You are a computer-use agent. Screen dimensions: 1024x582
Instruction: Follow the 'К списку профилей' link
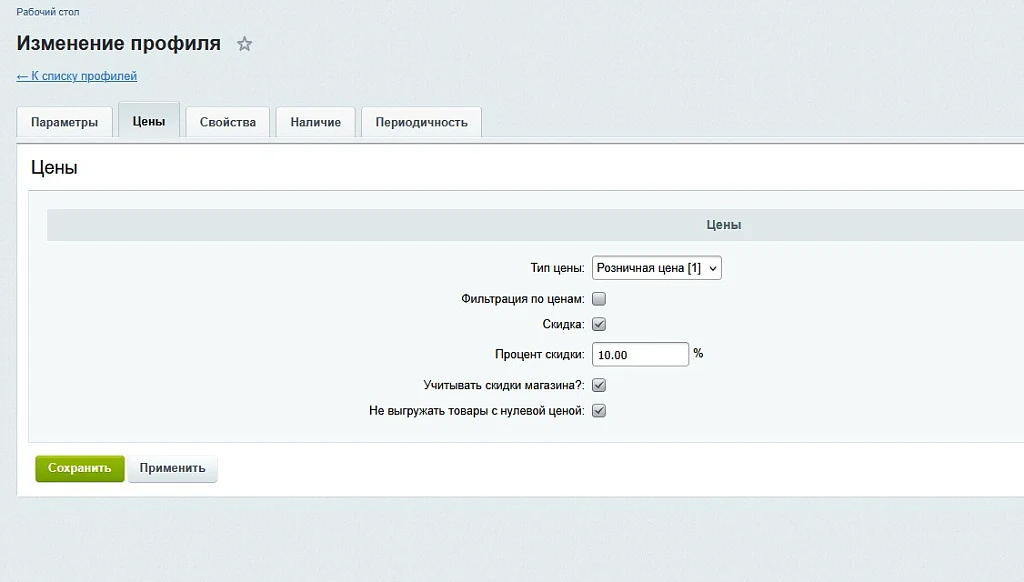click(76, 76)
